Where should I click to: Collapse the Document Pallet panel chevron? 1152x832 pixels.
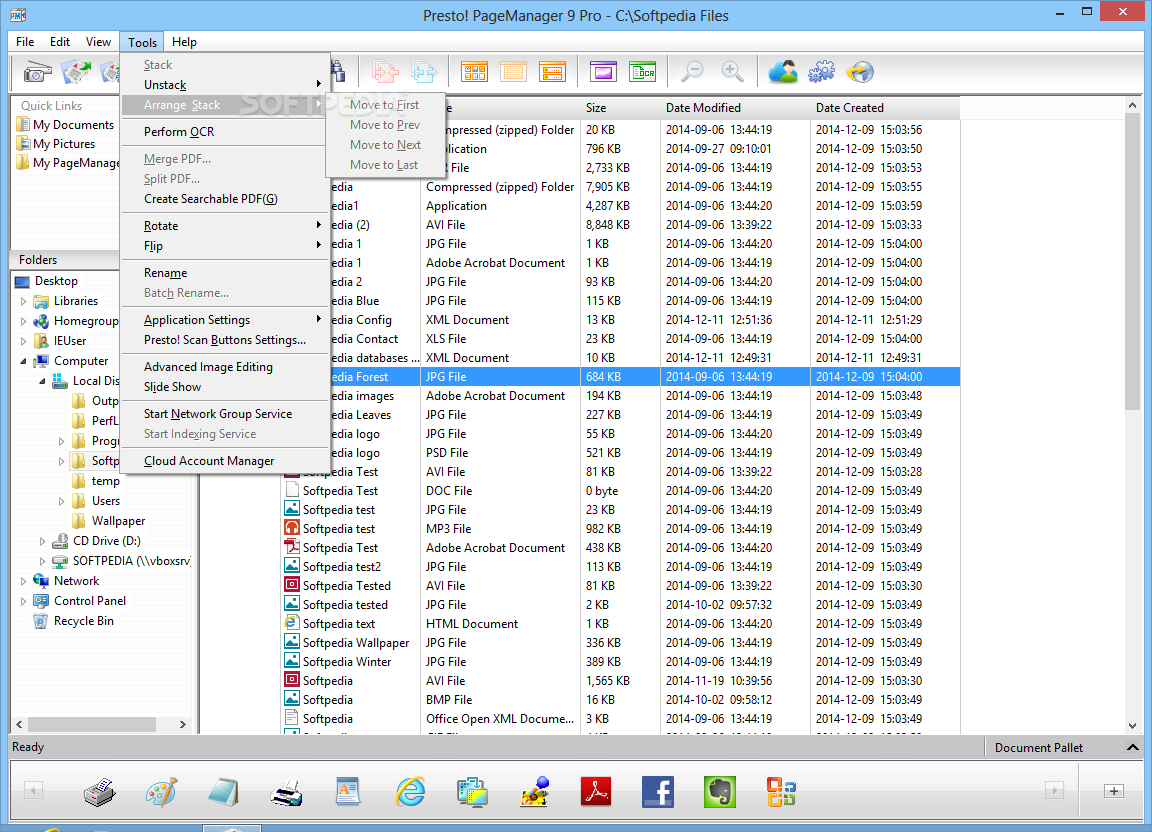(1132, 747)
